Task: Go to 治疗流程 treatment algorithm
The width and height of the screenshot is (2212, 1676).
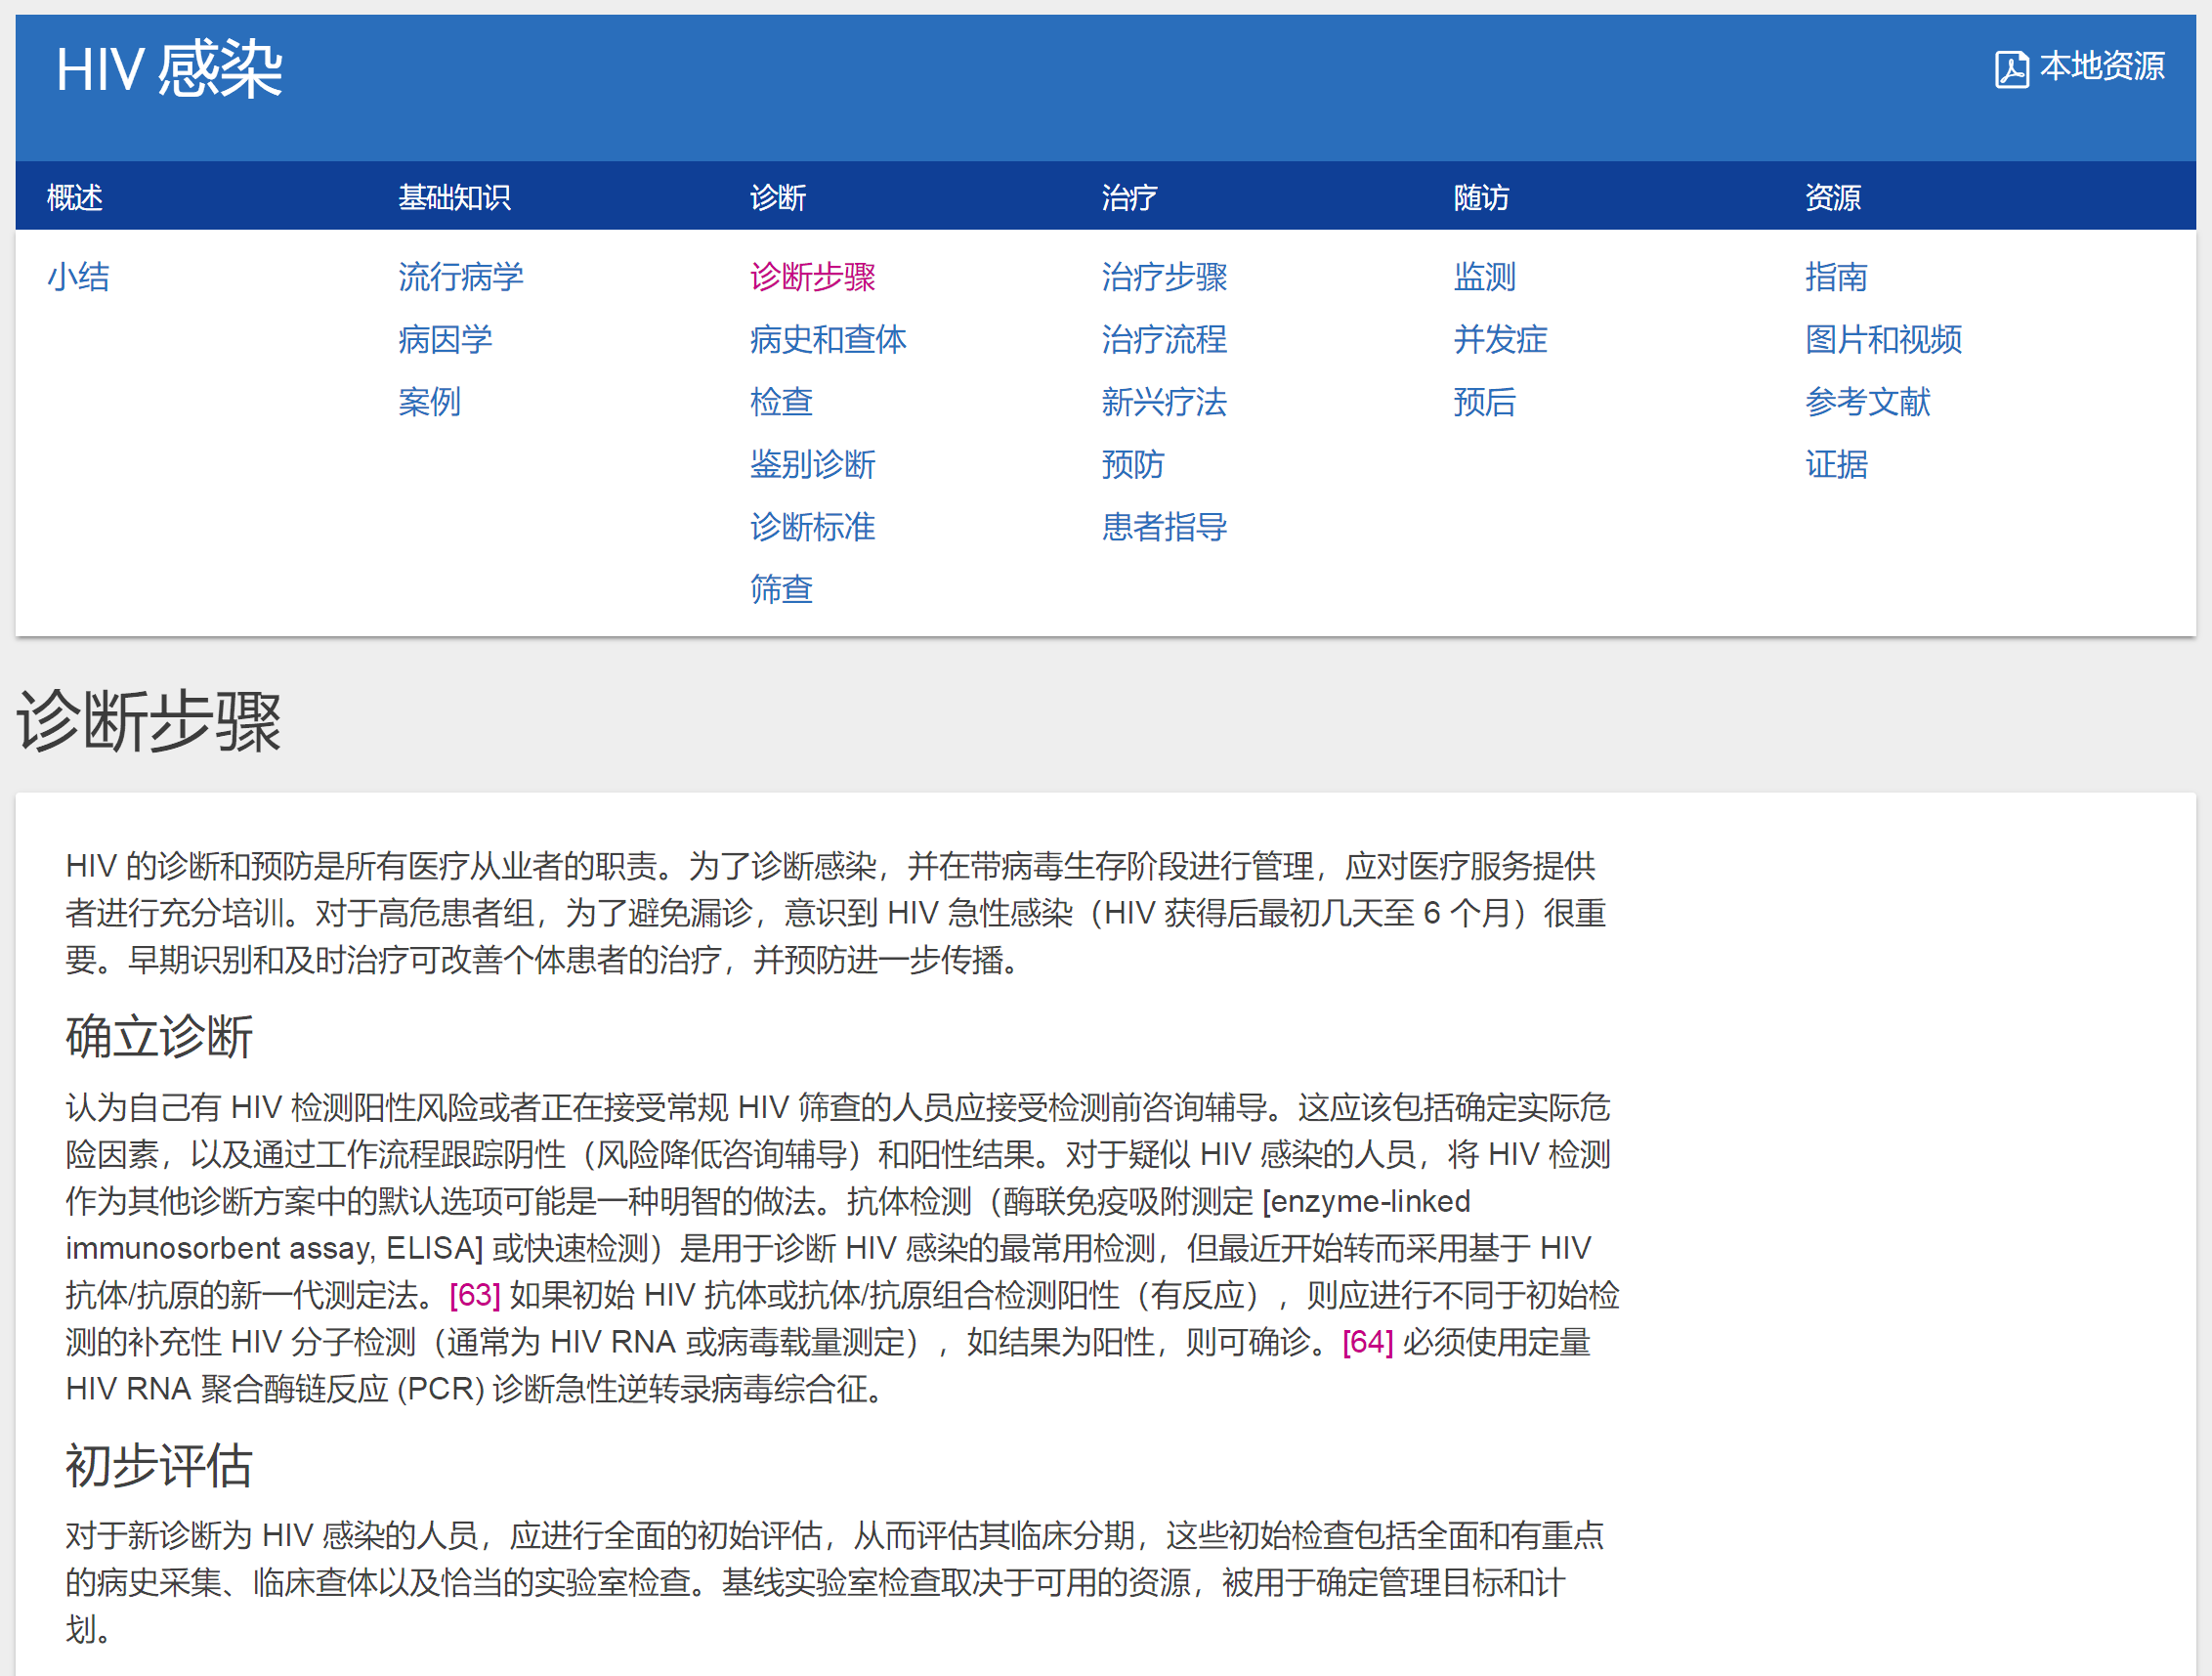Action: pos(1164,340)
